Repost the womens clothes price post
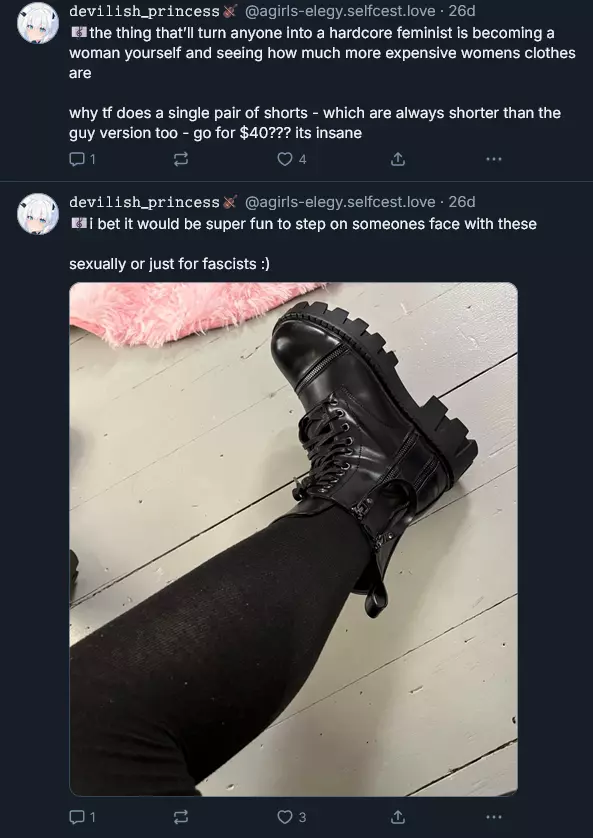The width and height of the screenshot is (593, 838). tap(181, 159)
